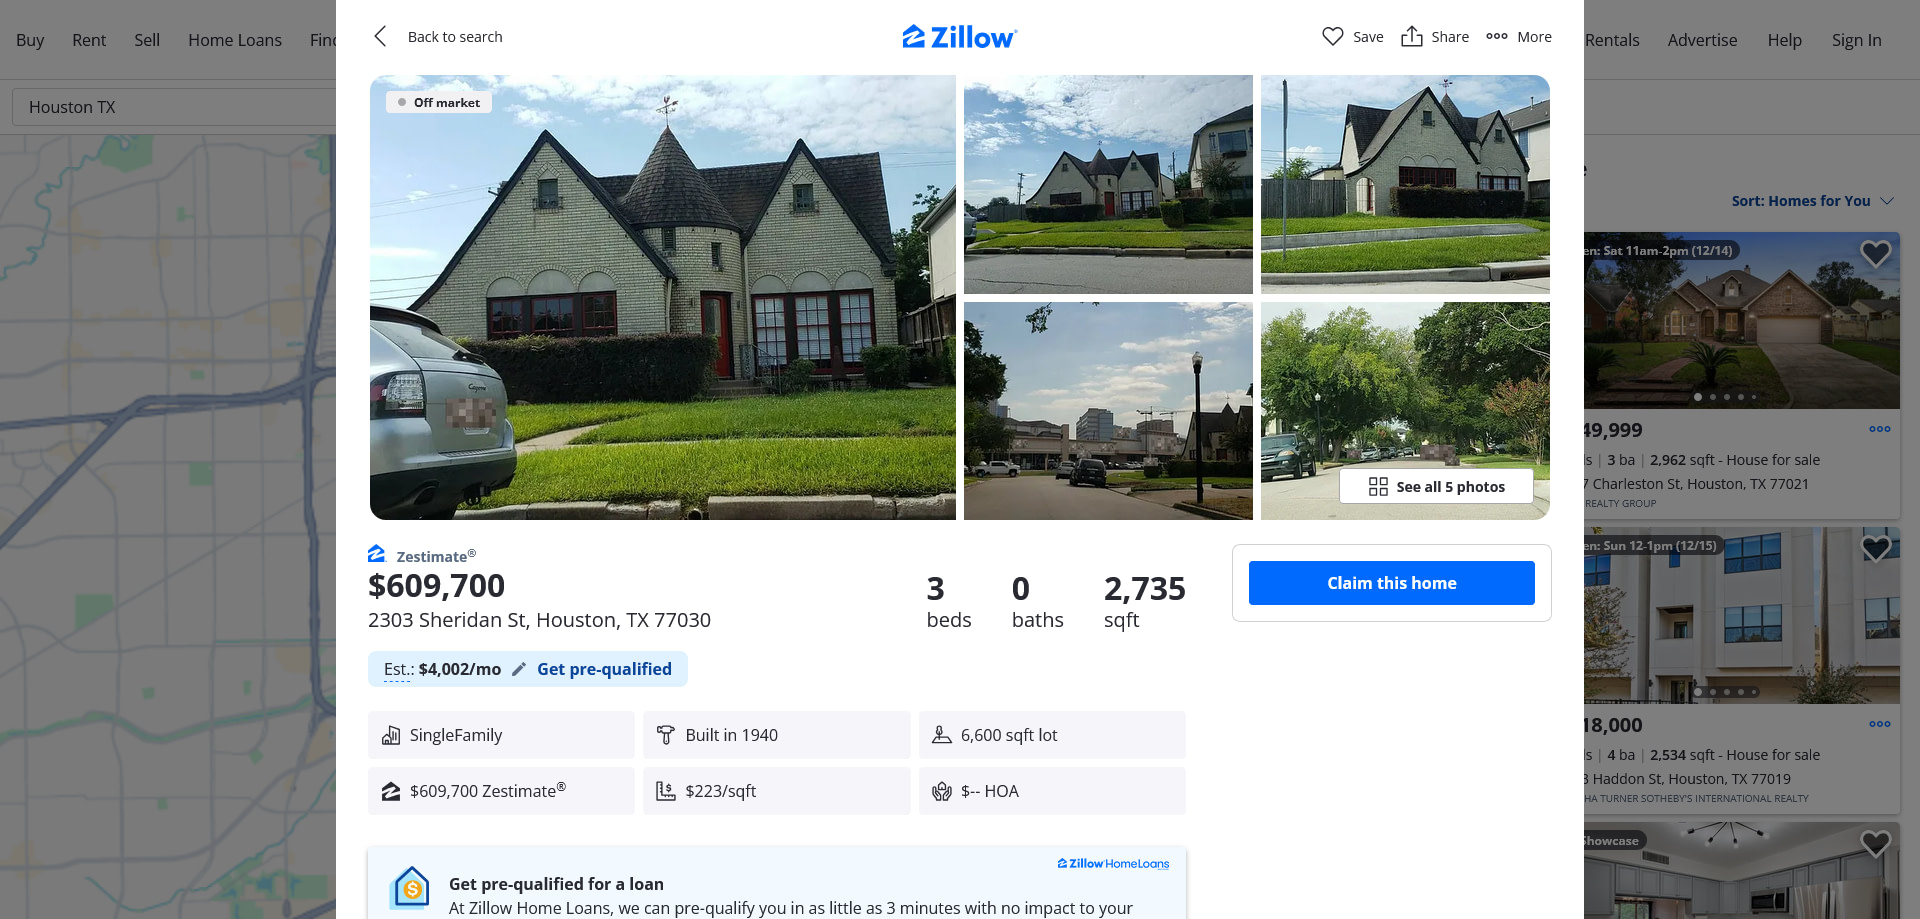The image size is (1920, 919).
Task: Open the Home Loans menu item
Action: (x=235, y=40)
